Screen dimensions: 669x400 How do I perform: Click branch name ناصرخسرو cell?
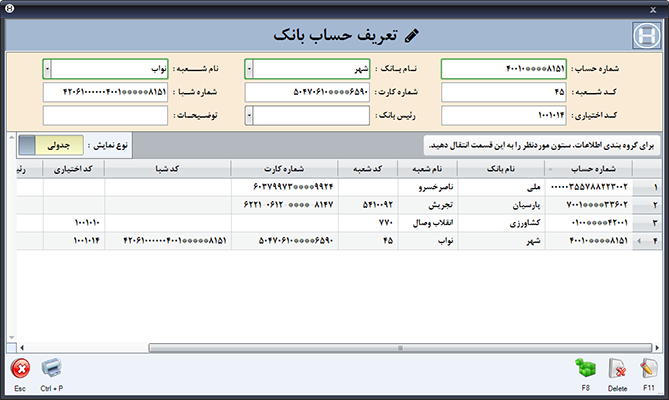[x=428, y=187]
